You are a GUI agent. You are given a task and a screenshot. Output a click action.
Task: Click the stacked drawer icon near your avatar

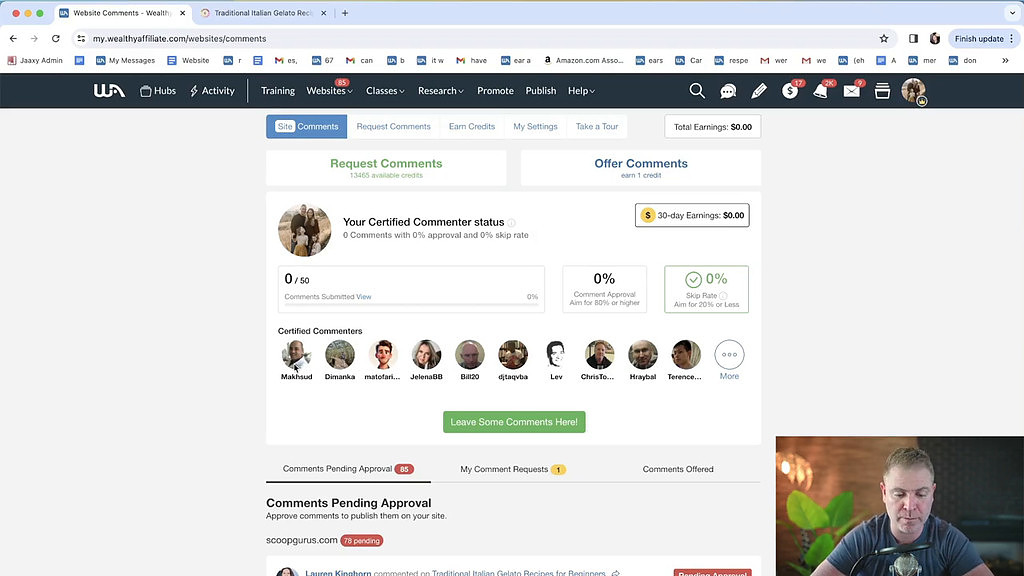(882, 90)
